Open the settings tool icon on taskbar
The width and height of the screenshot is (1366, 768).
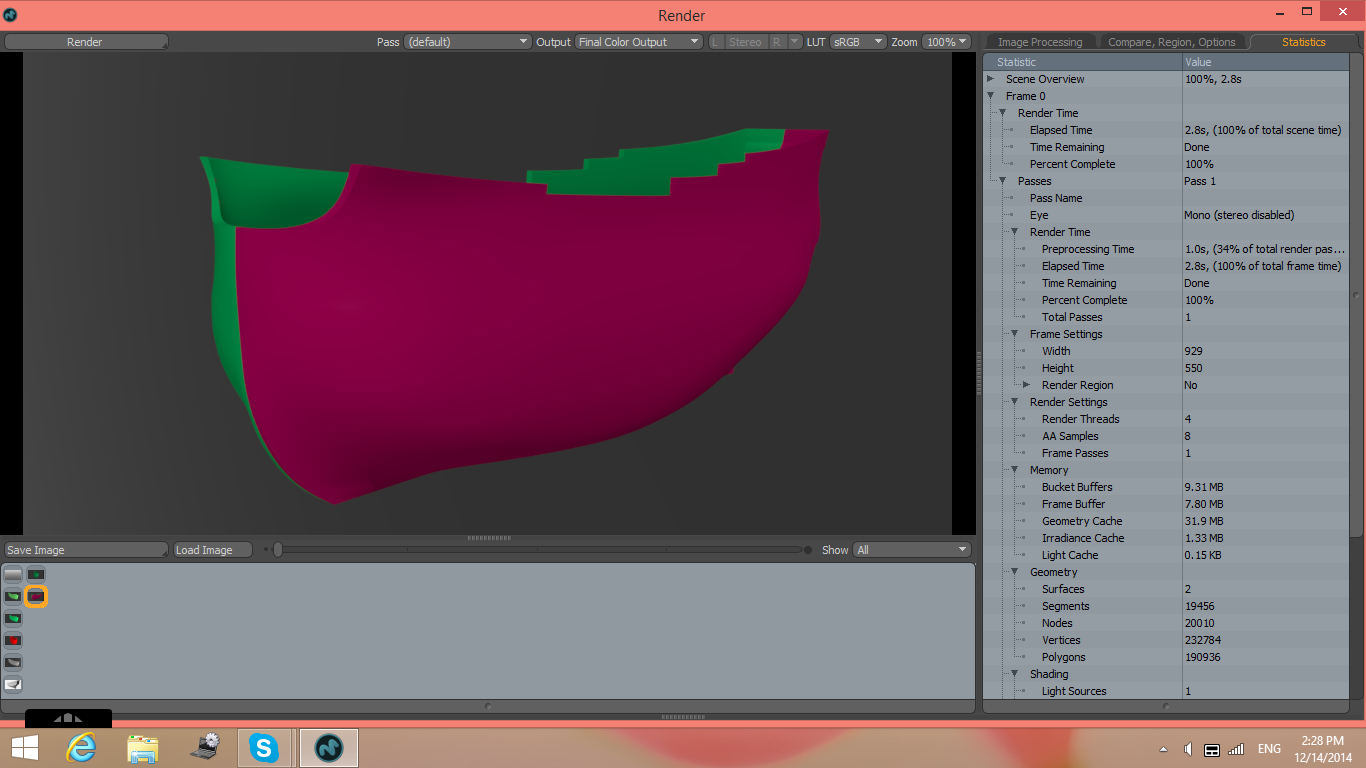click(206, 747)
